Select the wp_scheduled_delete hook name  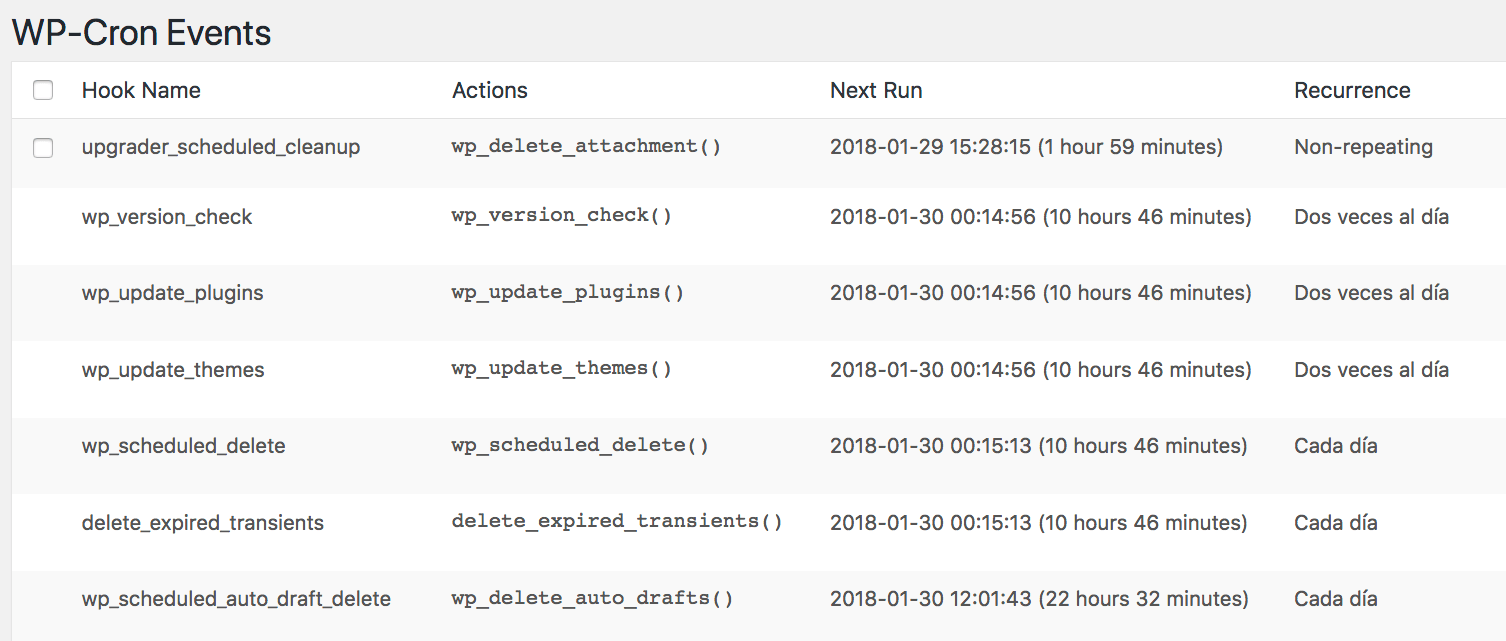[x=184, y=445]
